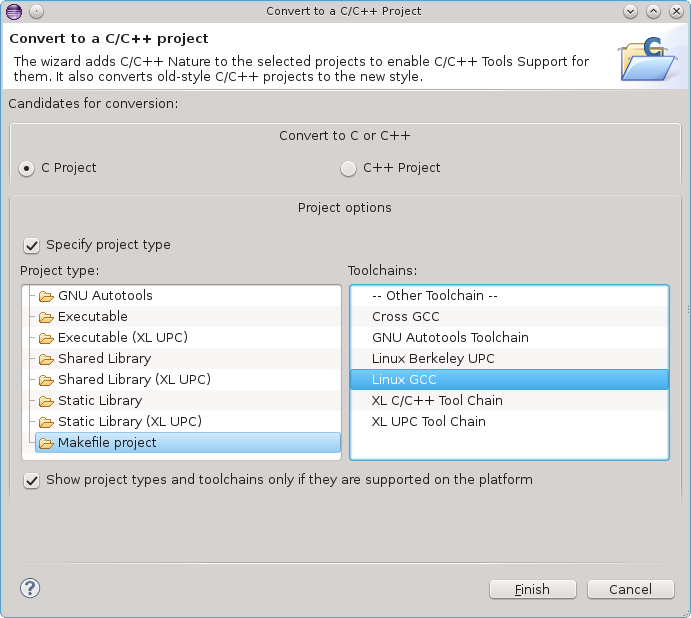Viewport: 691px width, 618px height.
Task: Click the Makefile project folder icon
Action: pyautogui.click(x=46, y=443)
